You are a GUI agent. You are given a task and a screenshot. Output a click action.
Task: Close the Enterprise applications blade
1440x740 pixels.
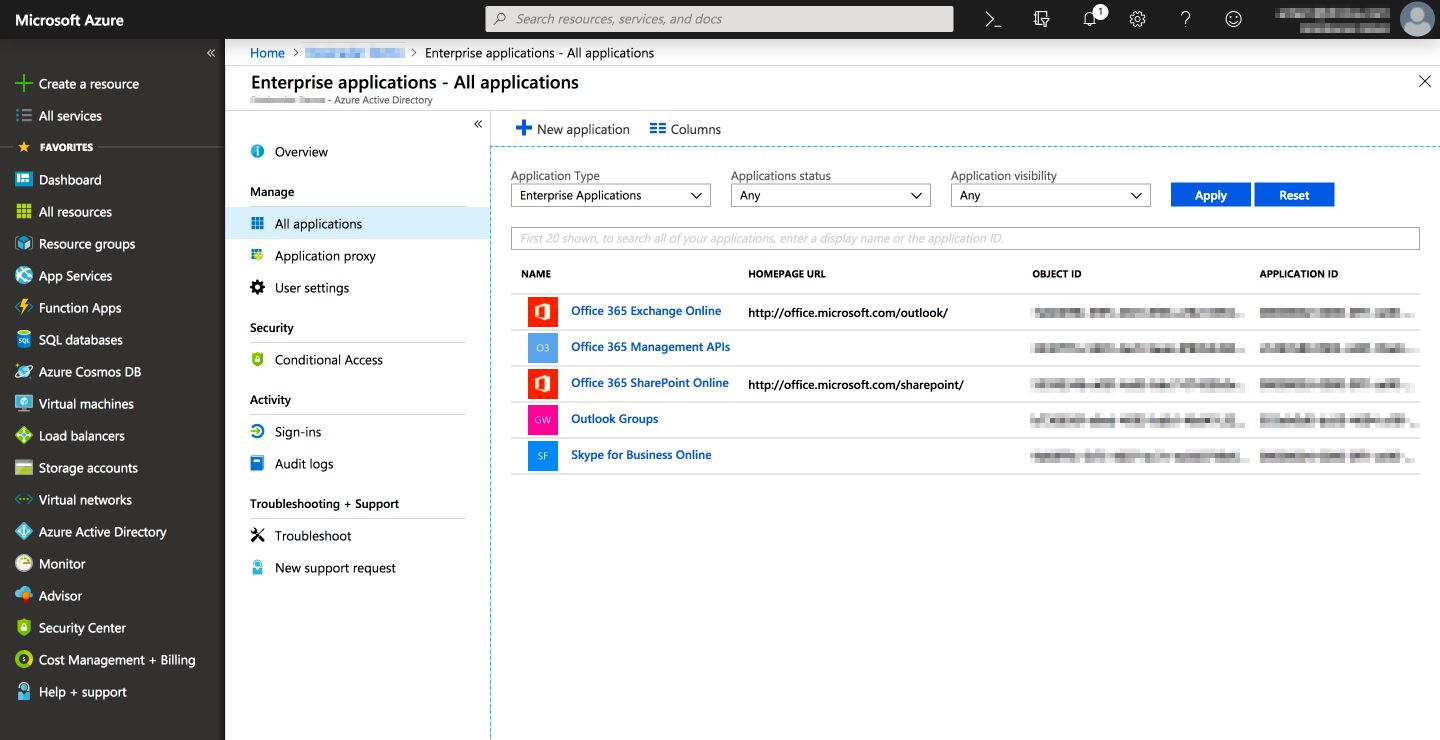click(x=1425, y=81)
